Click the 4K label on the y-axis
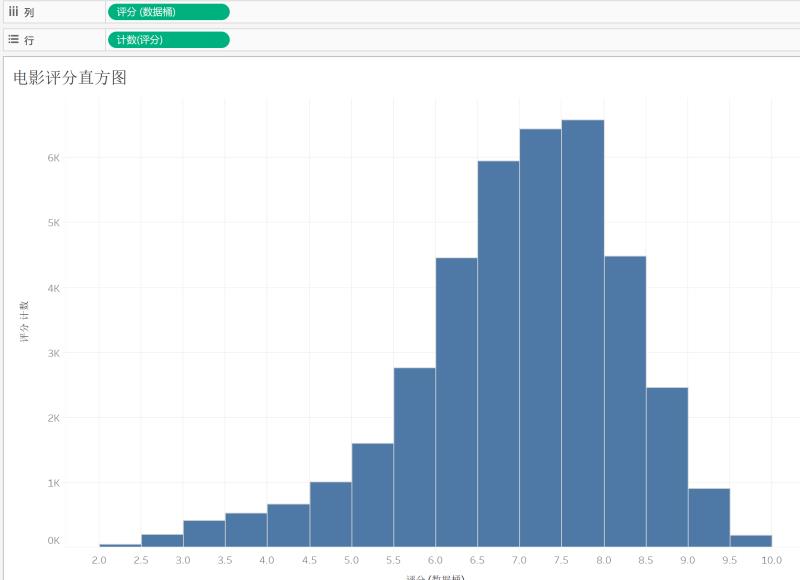This screenshot has height=580, width=800. [54, 288]
